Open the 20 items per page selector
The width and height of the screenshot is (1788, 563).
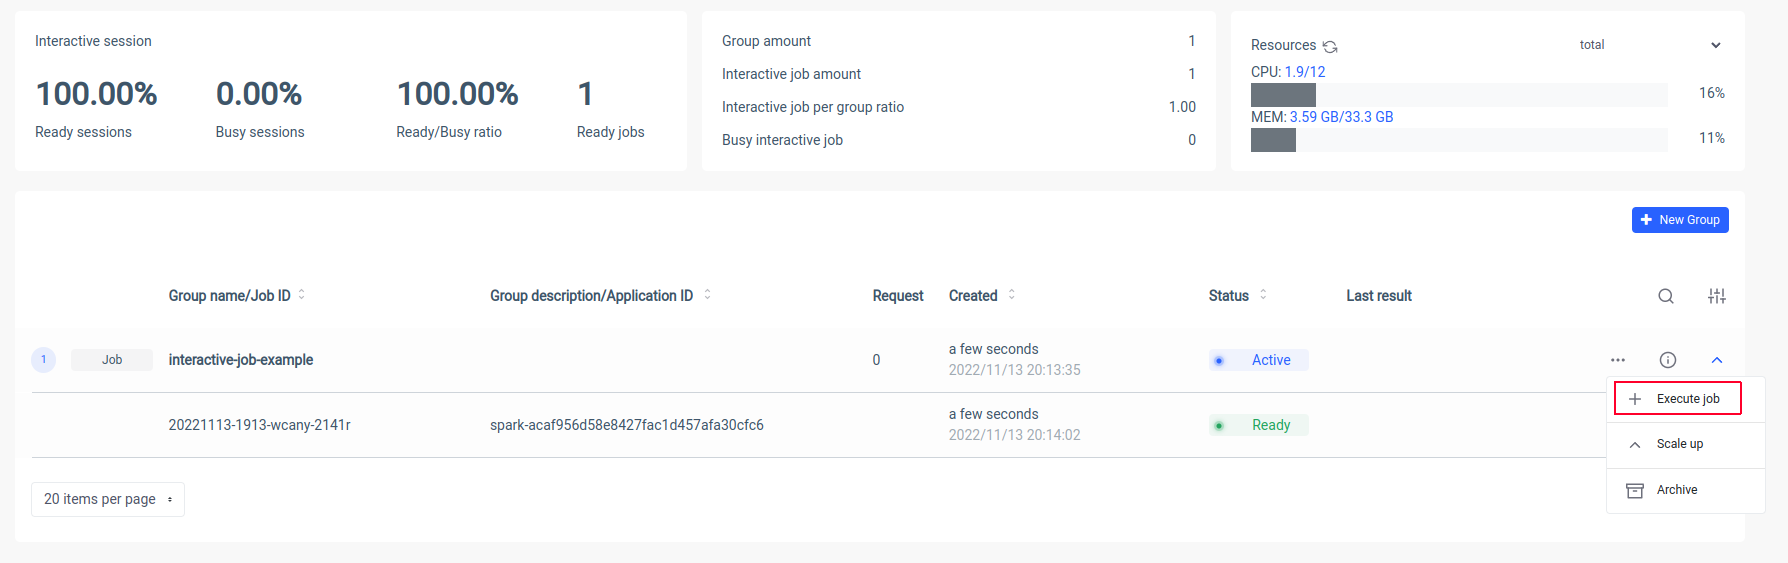coord(108,499)
